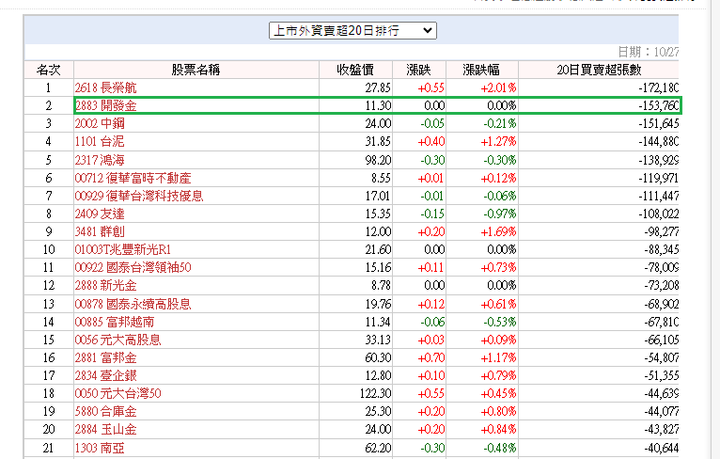The height and width of the screenshot is (459, 720).
Task: Open the 00885 富邦越南 link
Action: [x=115, y=322]
